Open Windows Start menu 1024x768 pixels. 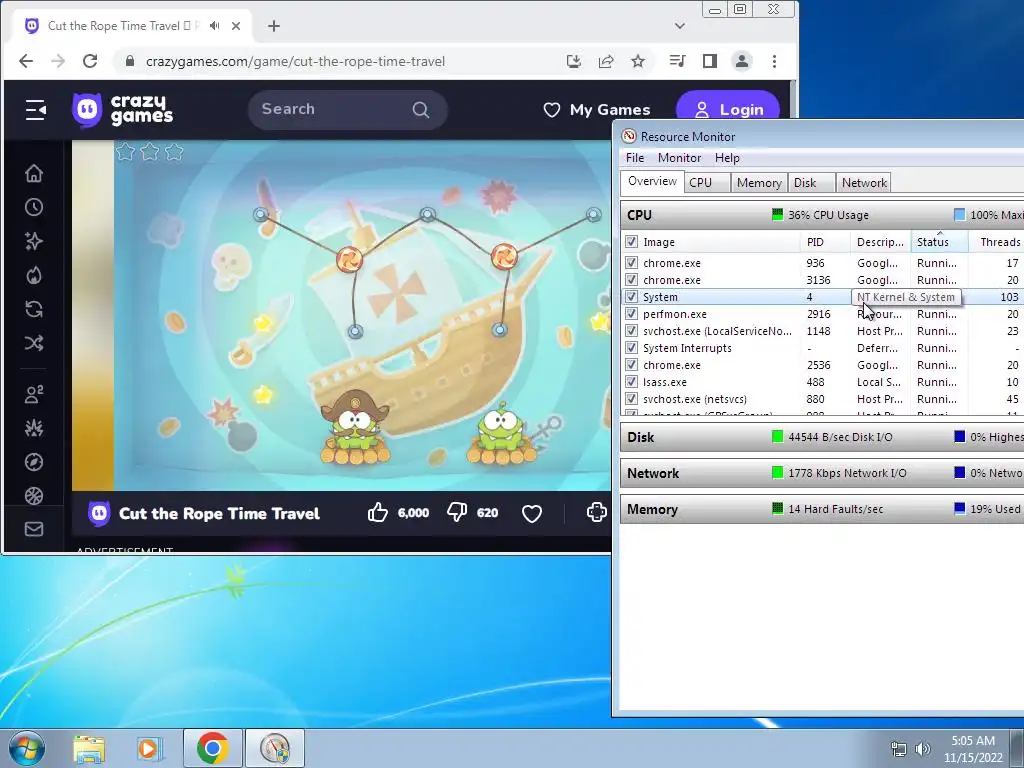click(x=27, y=748)
